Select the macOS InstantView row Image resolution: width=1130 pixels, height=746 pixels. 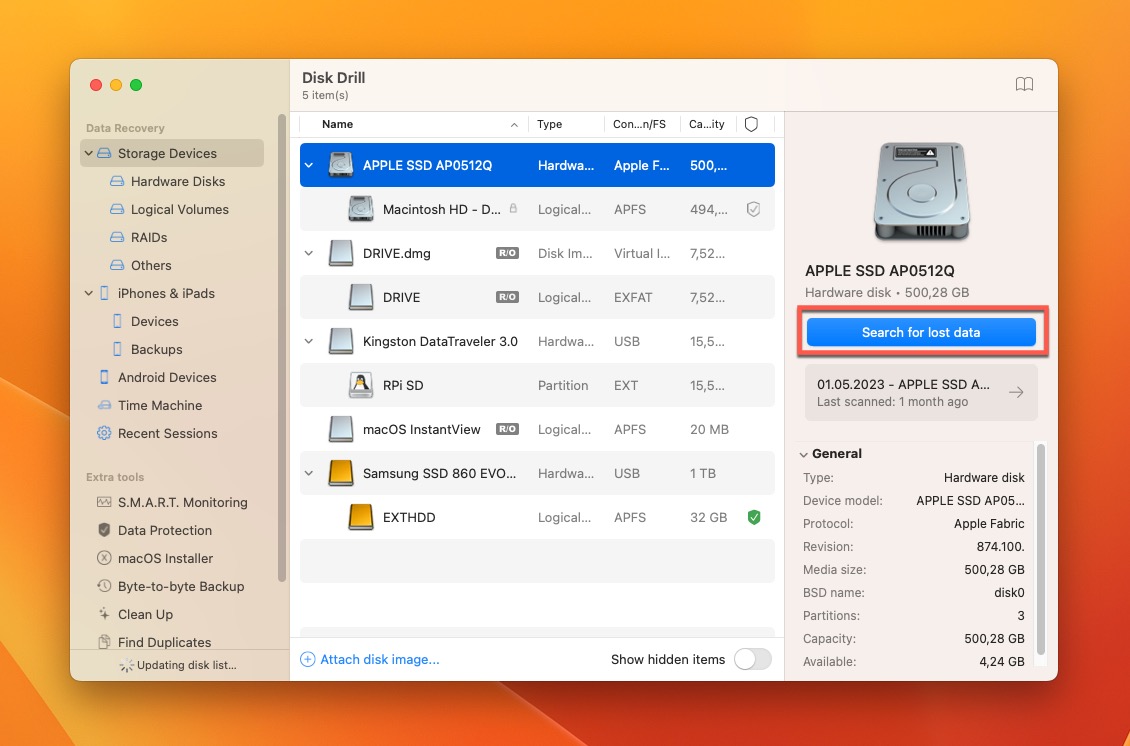pos(537,430)
